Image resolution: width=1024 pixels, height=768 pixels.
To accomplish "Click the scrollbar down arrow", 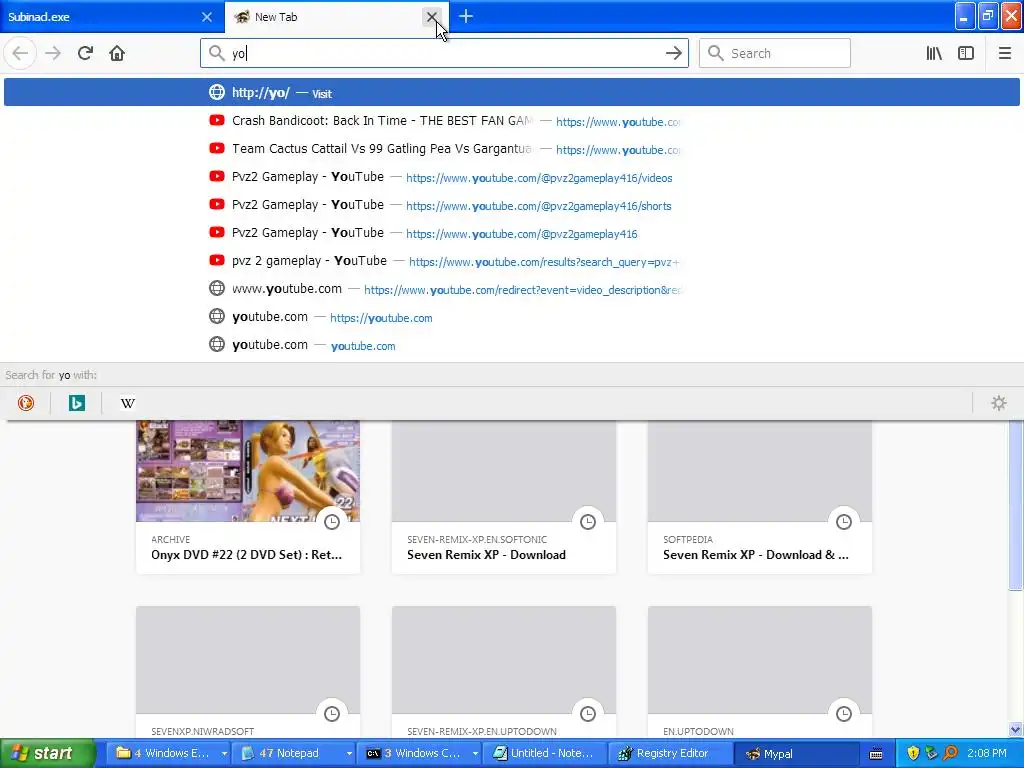I will coord(1016,730).
